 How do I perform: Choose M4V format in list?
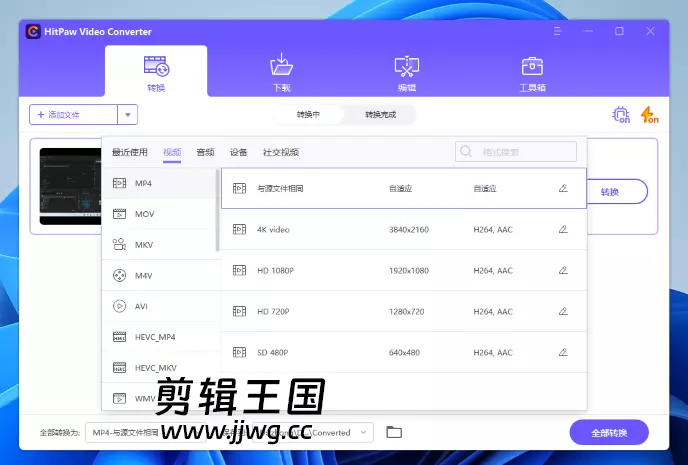pos(159,275)
